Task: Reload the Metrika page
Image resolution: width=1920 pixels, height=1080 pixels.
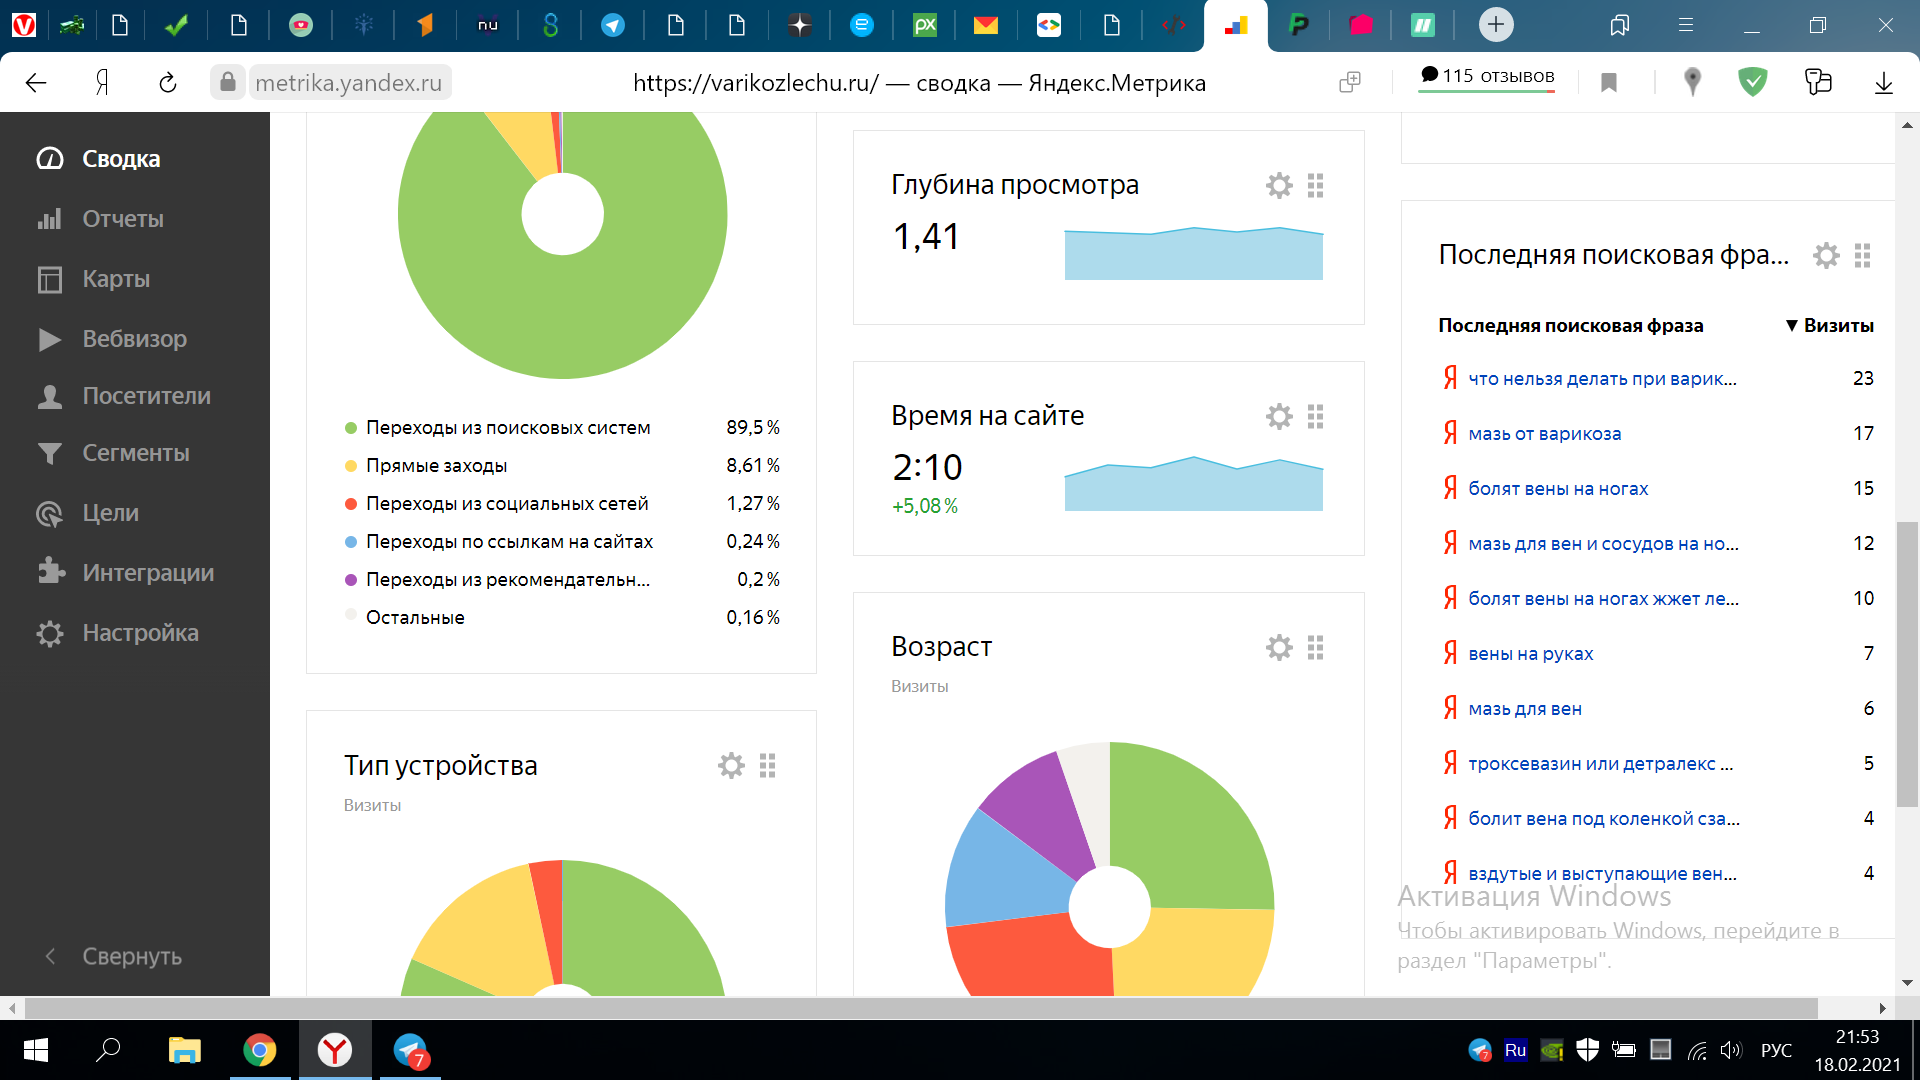Action: [x=167, y=83]
